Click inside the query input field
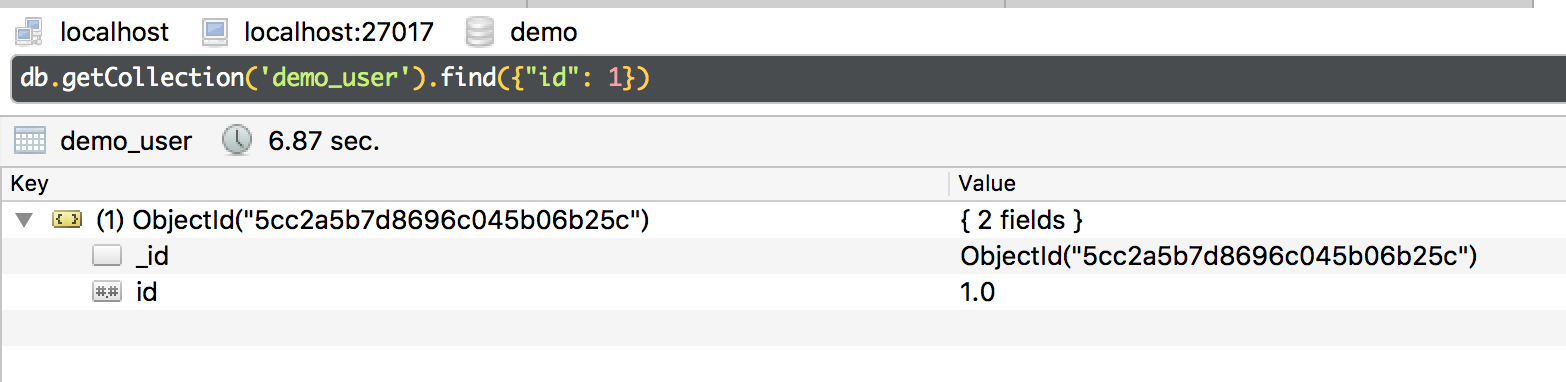 [x=788, y=79]
